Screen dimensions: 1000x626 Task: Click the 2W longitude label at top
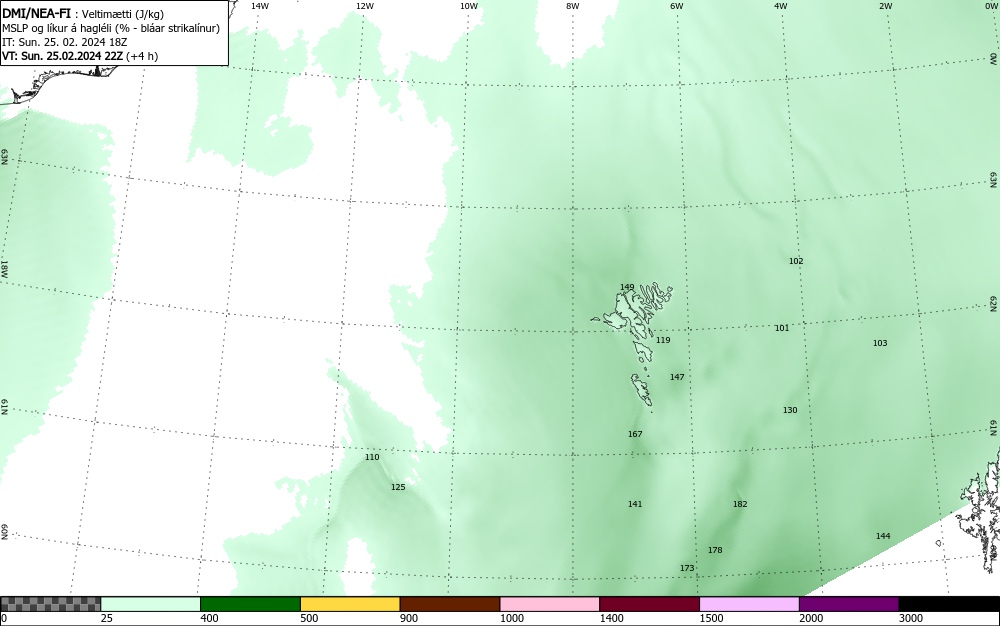click(x=885, y=6)
